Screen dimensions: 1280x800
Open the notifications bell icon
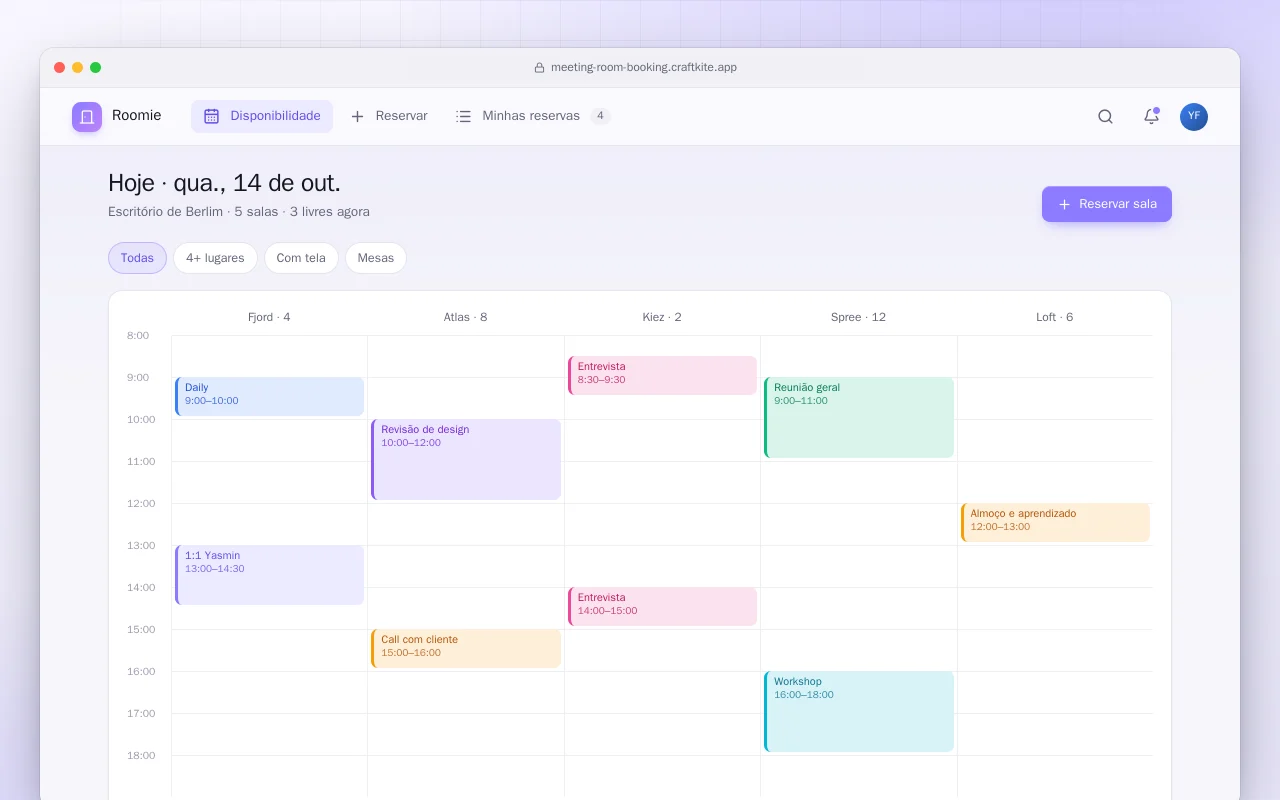(x=1151, y=117)
